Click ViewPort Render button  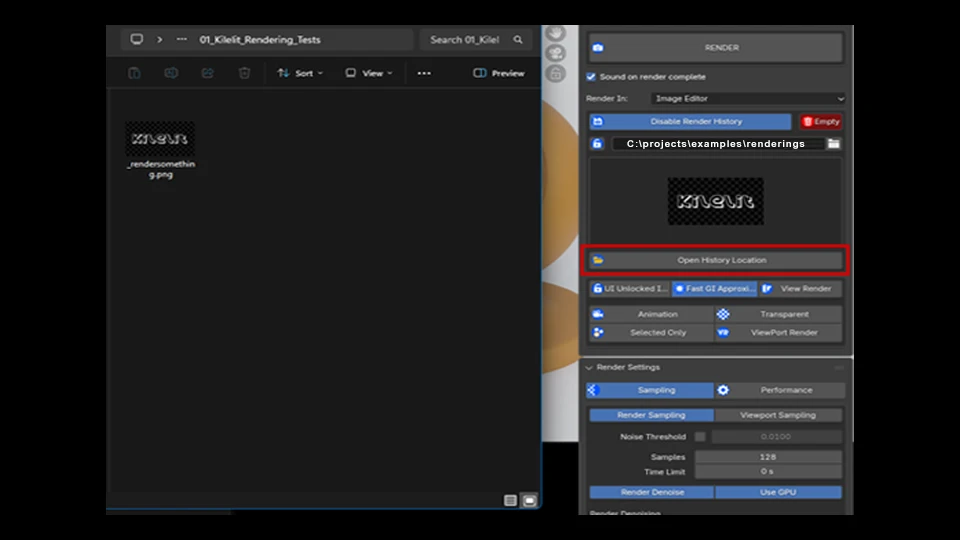(779, 332)
